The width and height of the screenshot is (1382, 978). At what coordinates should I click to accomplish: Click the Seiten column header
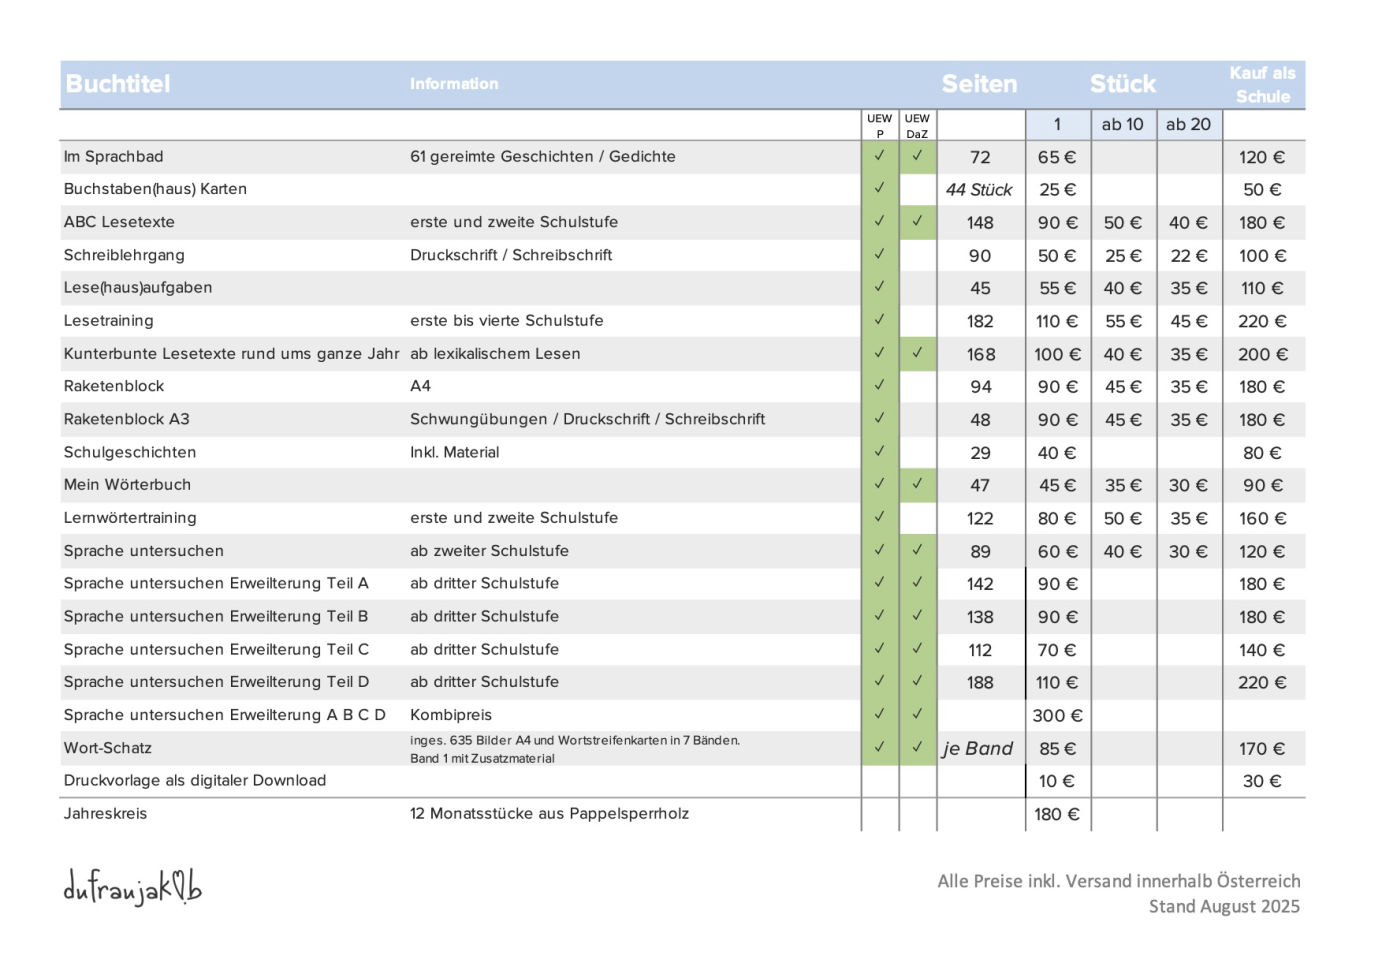tap(979, 84)
